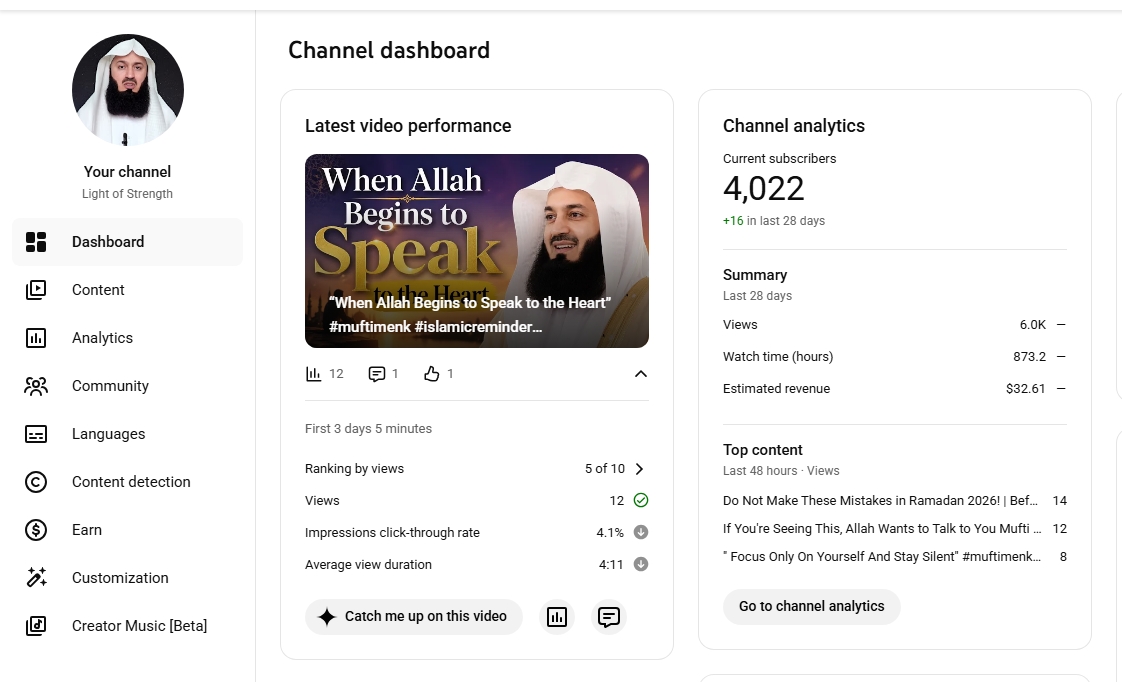Click the down-arrow icon beside Average view duration

point(641,564)
